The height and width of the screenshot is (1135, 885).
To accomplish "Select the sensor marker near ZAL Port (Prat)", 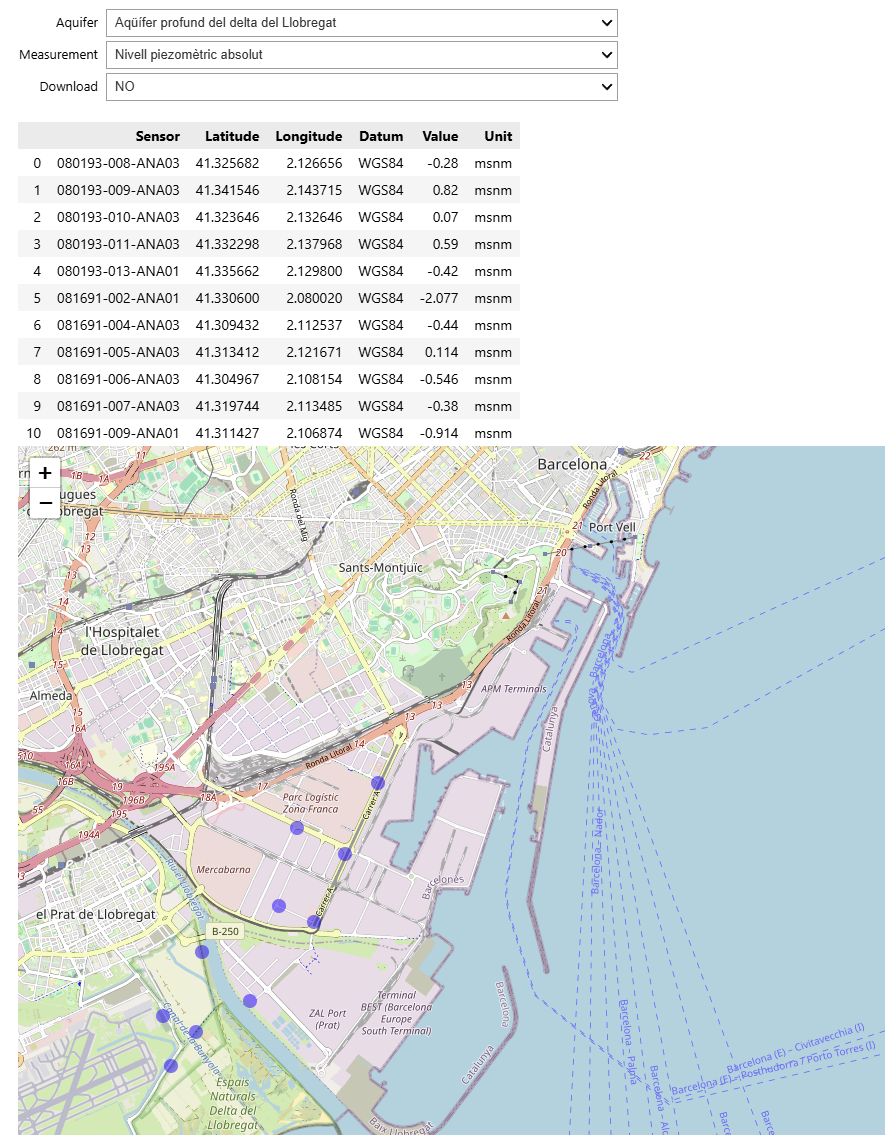I will coord(249,1000).
